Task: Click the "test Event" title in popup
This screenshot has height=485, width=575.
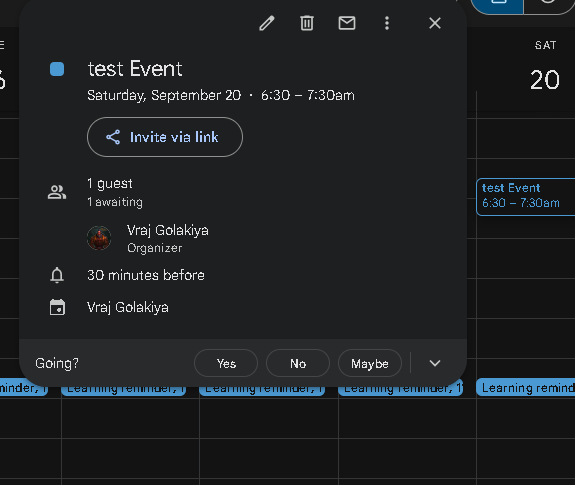Action: [x=135, y=69]
